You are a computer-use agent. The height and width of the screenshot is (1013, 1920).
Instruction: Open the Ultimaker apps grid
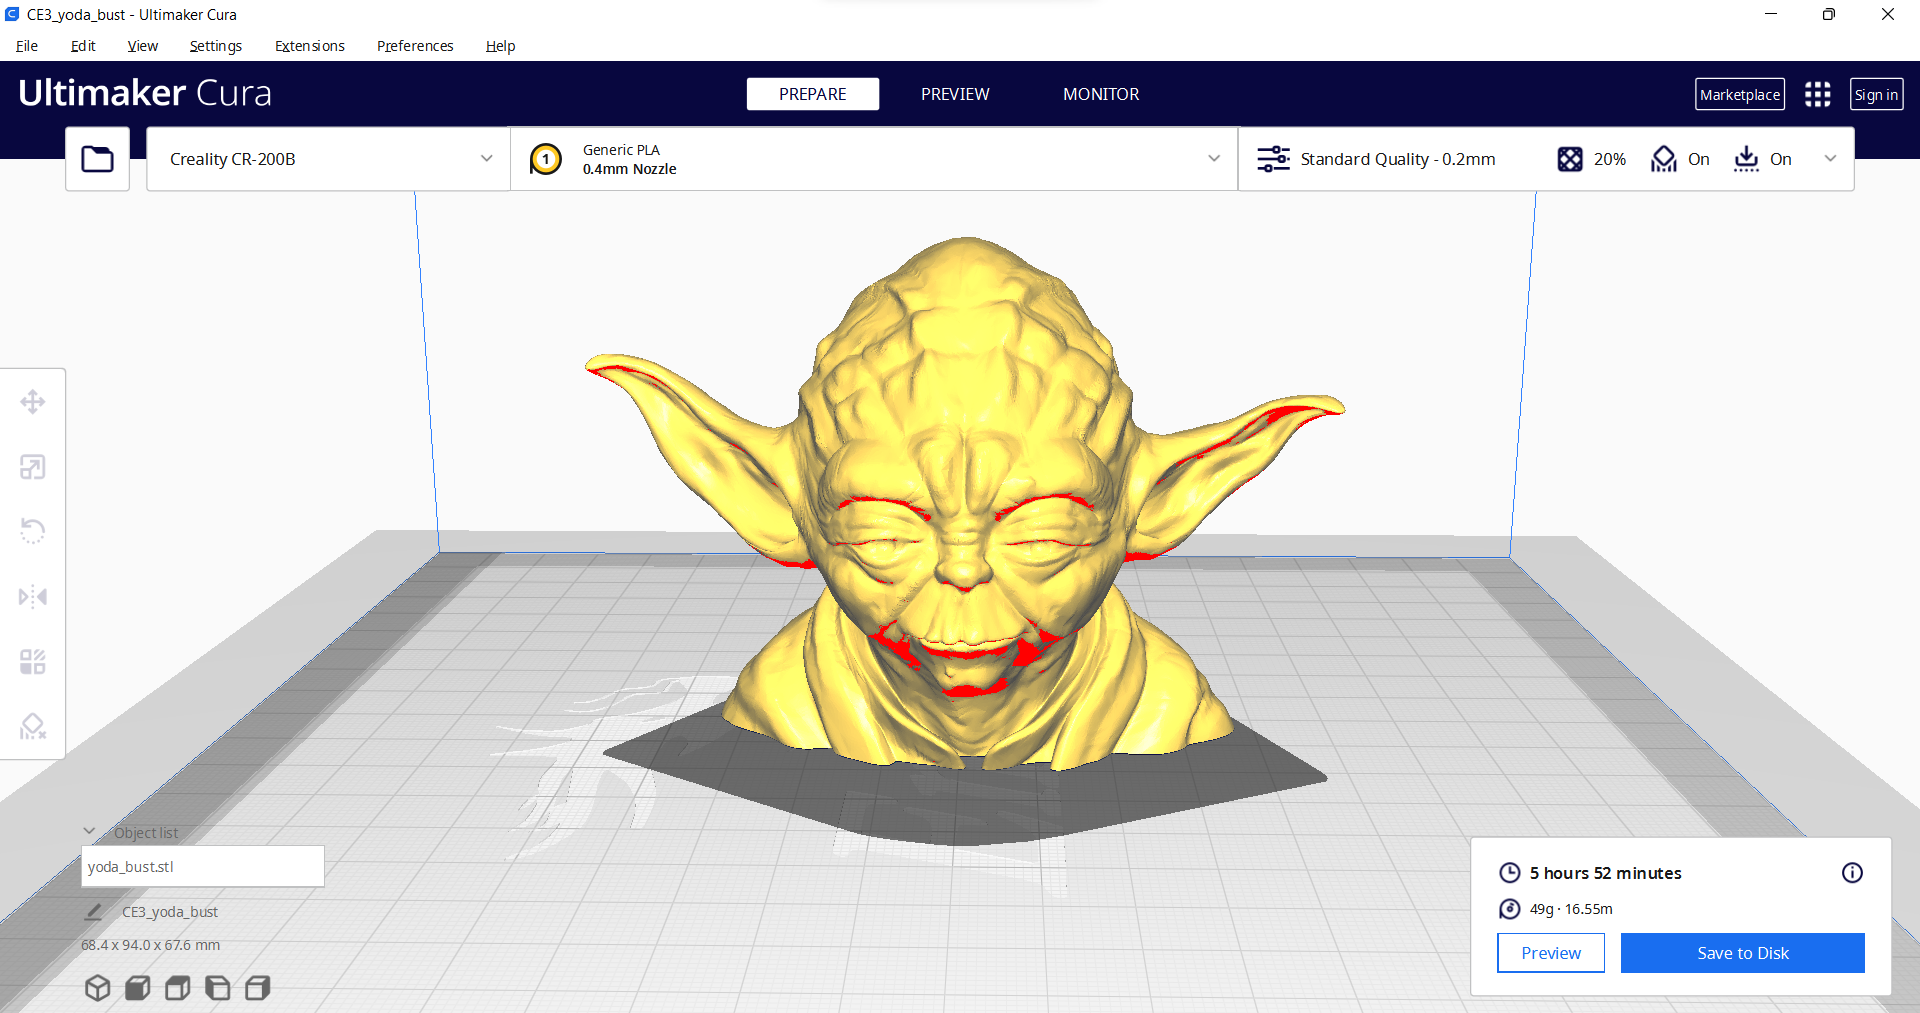click(1818, 94)
